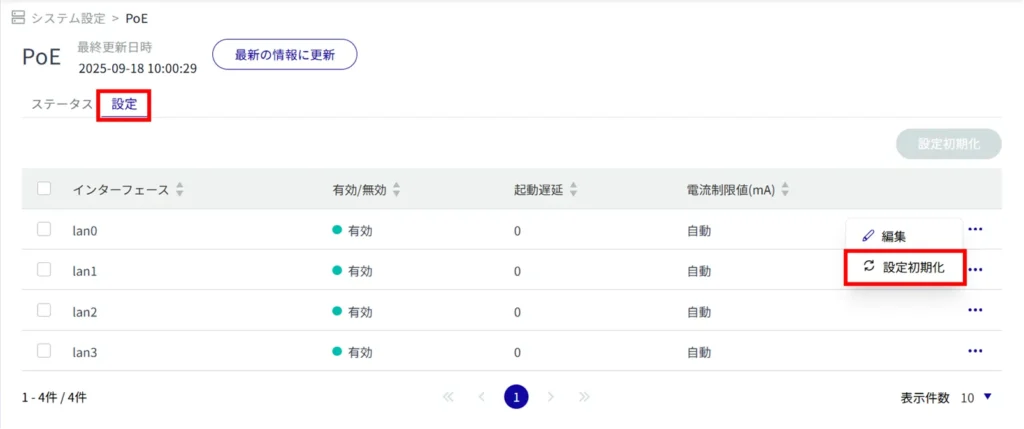The image size is (1024, 429).
Task: Click the sort arrows beside インターフェース
Action: 180,189
